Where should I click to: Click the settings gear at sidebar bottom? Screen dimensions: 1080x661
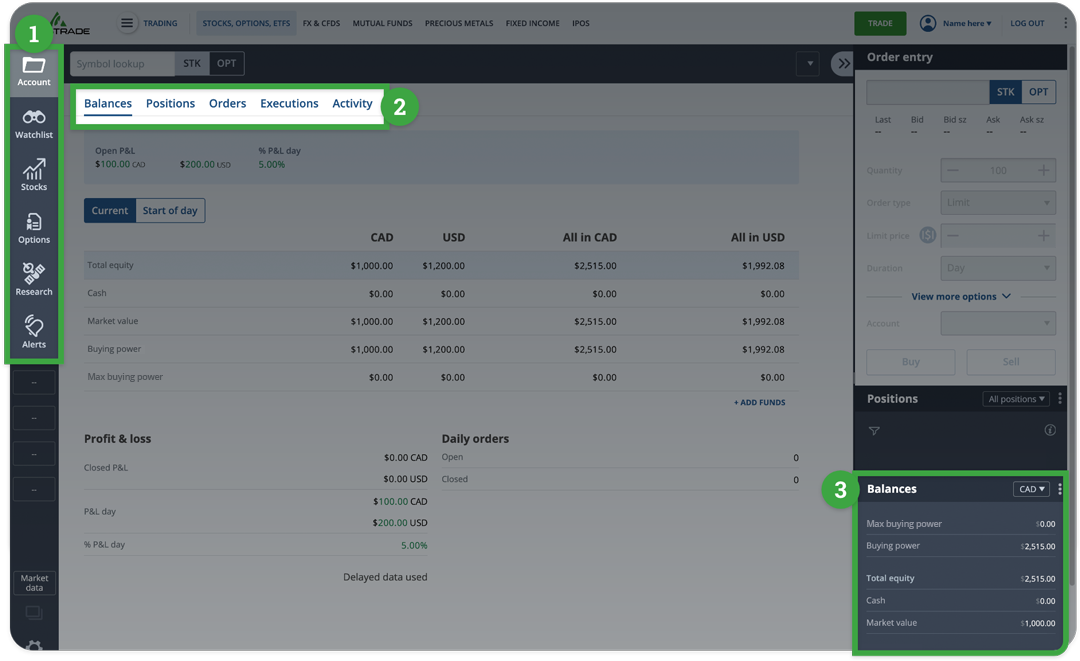(33, 648)
